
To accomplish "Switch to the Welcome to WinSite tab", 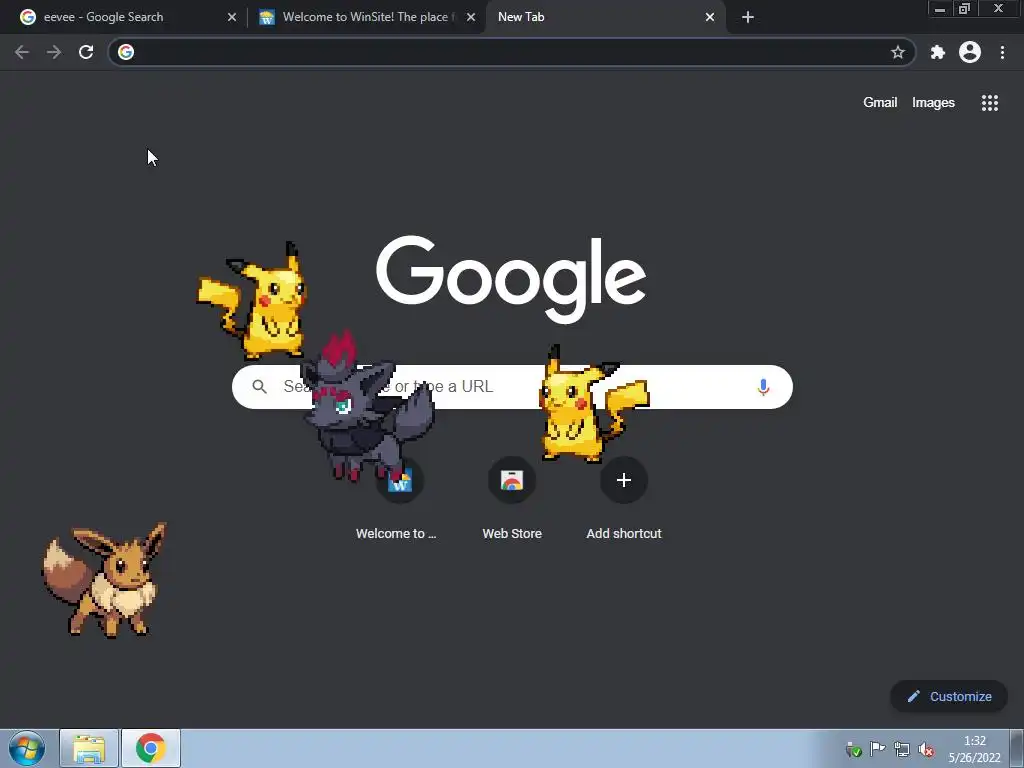I will 365,17.
